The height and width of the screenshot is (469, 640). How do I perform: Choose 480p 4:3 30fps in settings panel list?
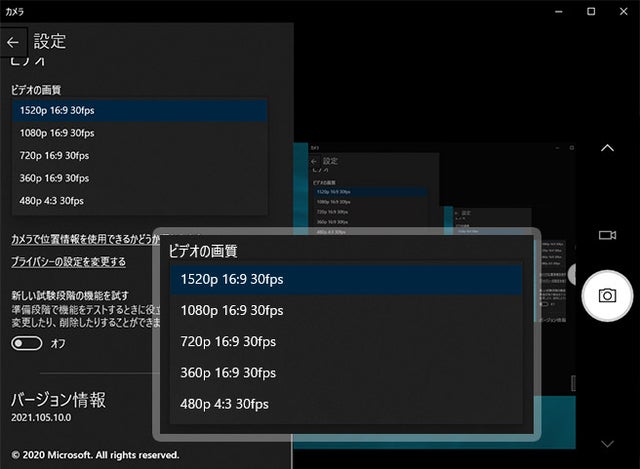140,201
